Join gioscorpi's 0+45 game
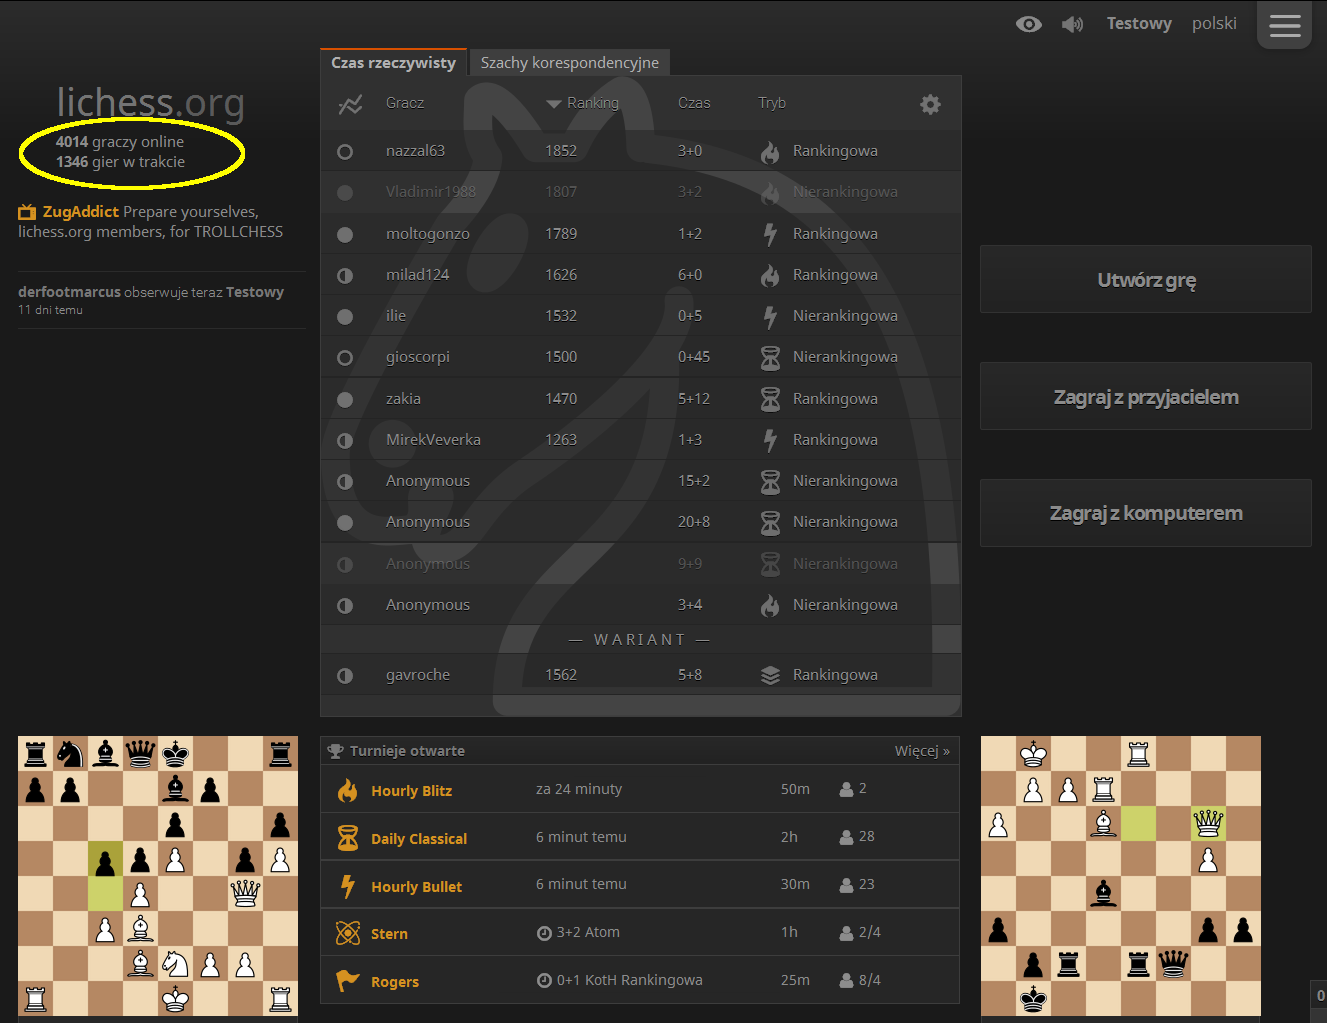The image size is (1327, 1023). (641, 357)
